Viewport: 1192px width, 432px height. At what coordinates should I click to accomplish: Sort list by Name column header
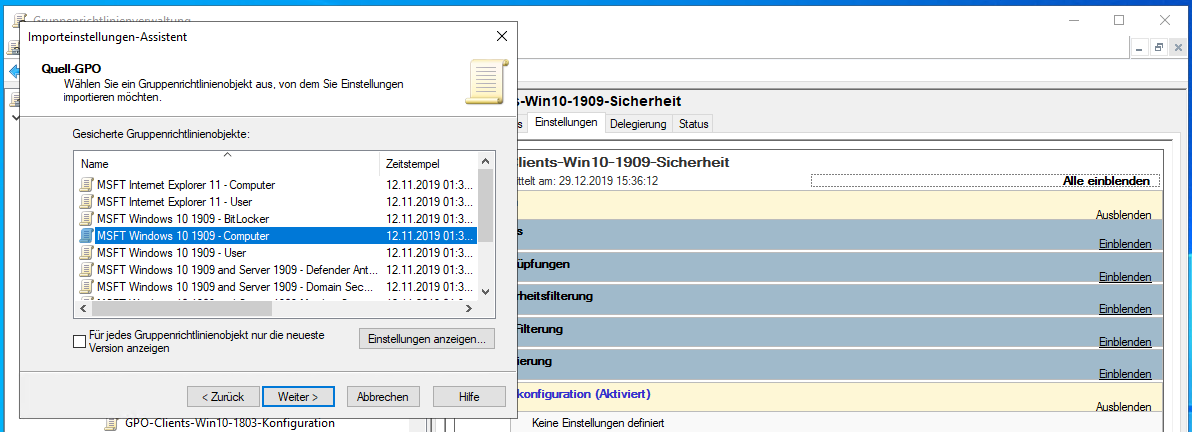(x=227, y=164)
